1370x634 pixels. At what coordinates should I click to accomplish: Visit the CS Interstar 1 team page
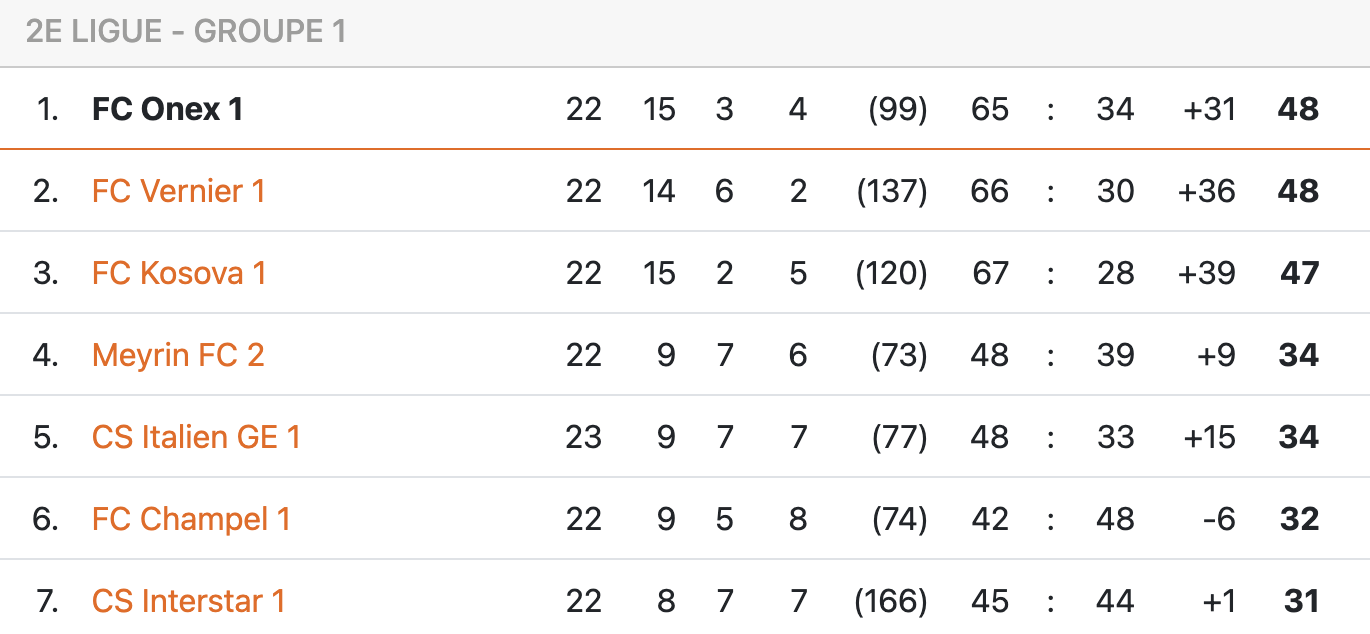(189, 601)
